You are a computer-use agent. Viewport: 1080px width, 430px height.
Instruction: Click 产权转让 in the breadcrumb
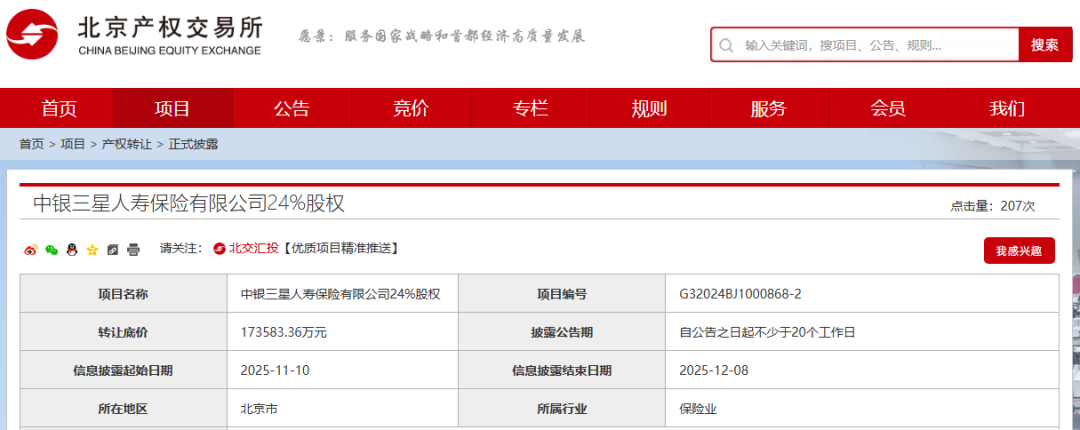click(127, 144)
